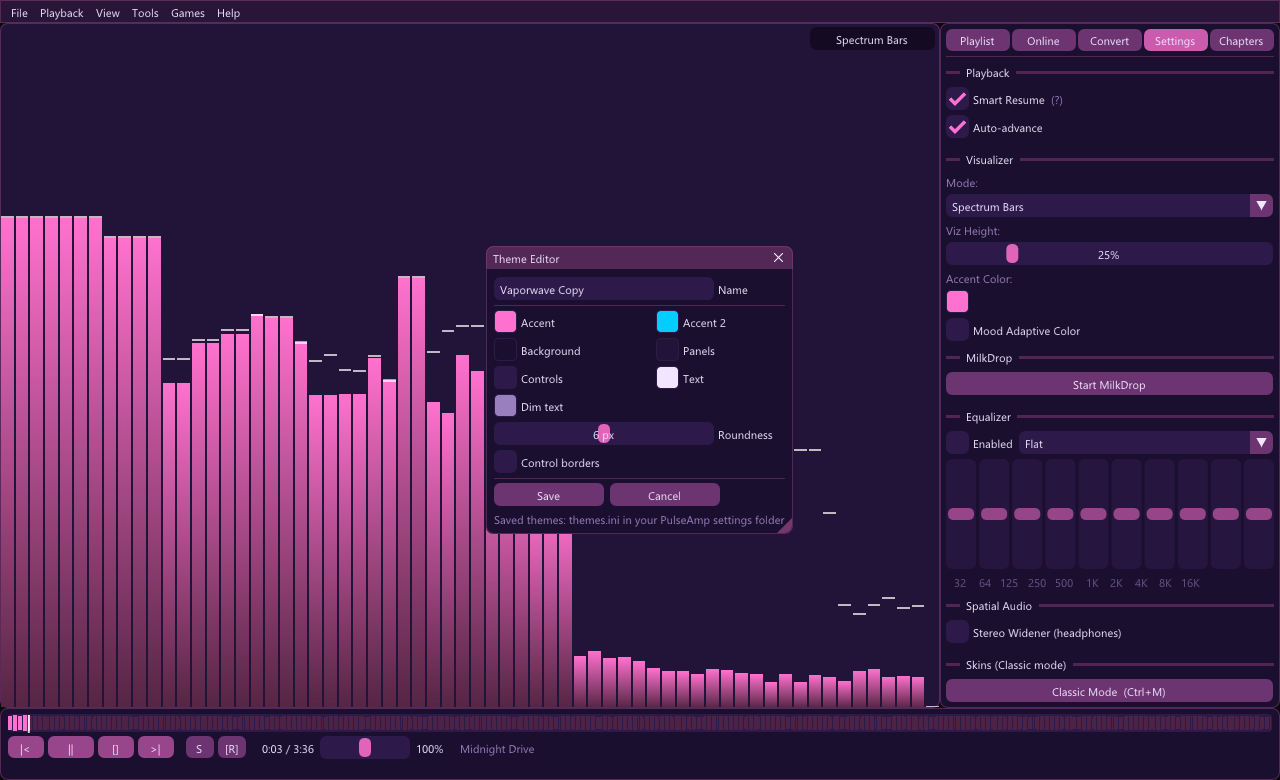Click the [R] button in transport bar
This screenshot has height=780, width=1280.
(x=232, y=748)
